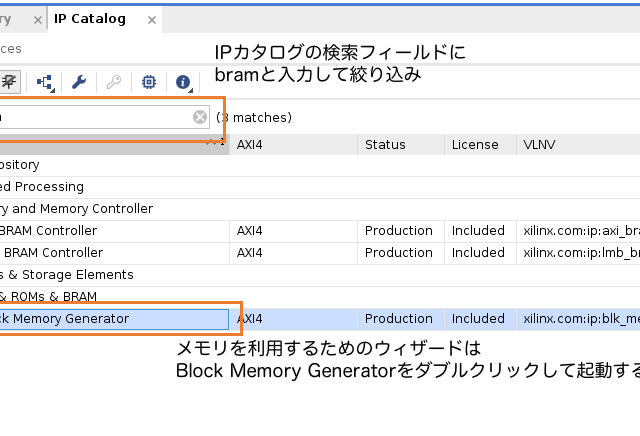Viewport: 640px width, 436px height.
Task: Click the wrench customize IP icon
Action: 79,83
